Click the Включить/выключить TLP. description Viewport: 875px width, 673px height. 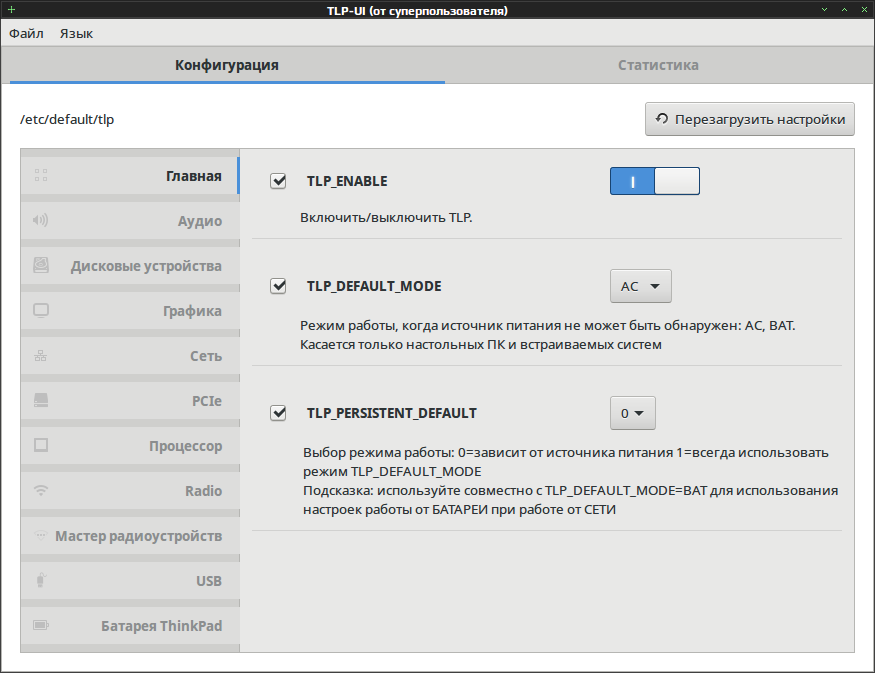(x=386, y=218)
